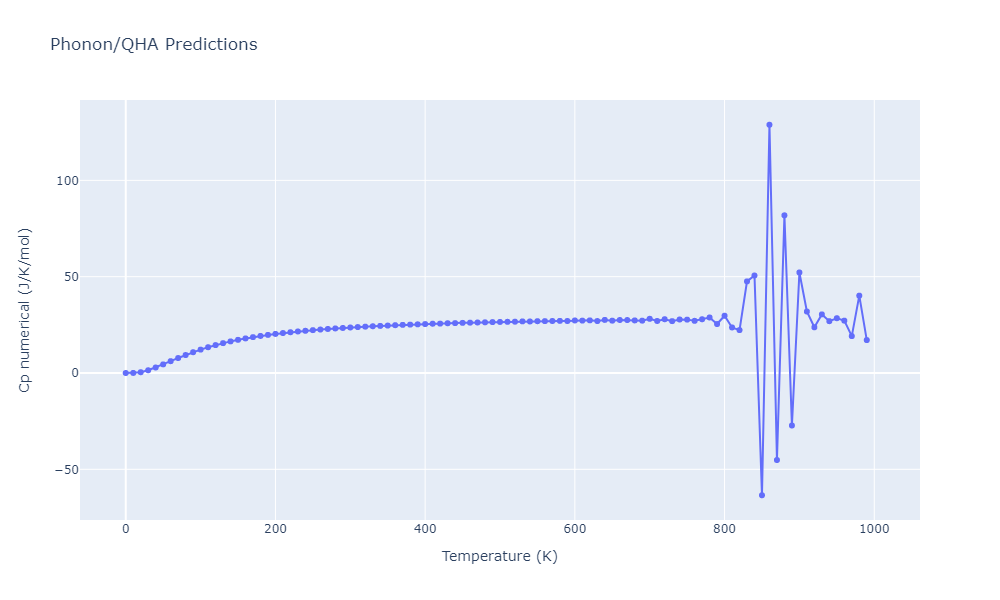Click the last data point at far right
Viewport: 1000px width, 600px height.
[x=867, y=340]
